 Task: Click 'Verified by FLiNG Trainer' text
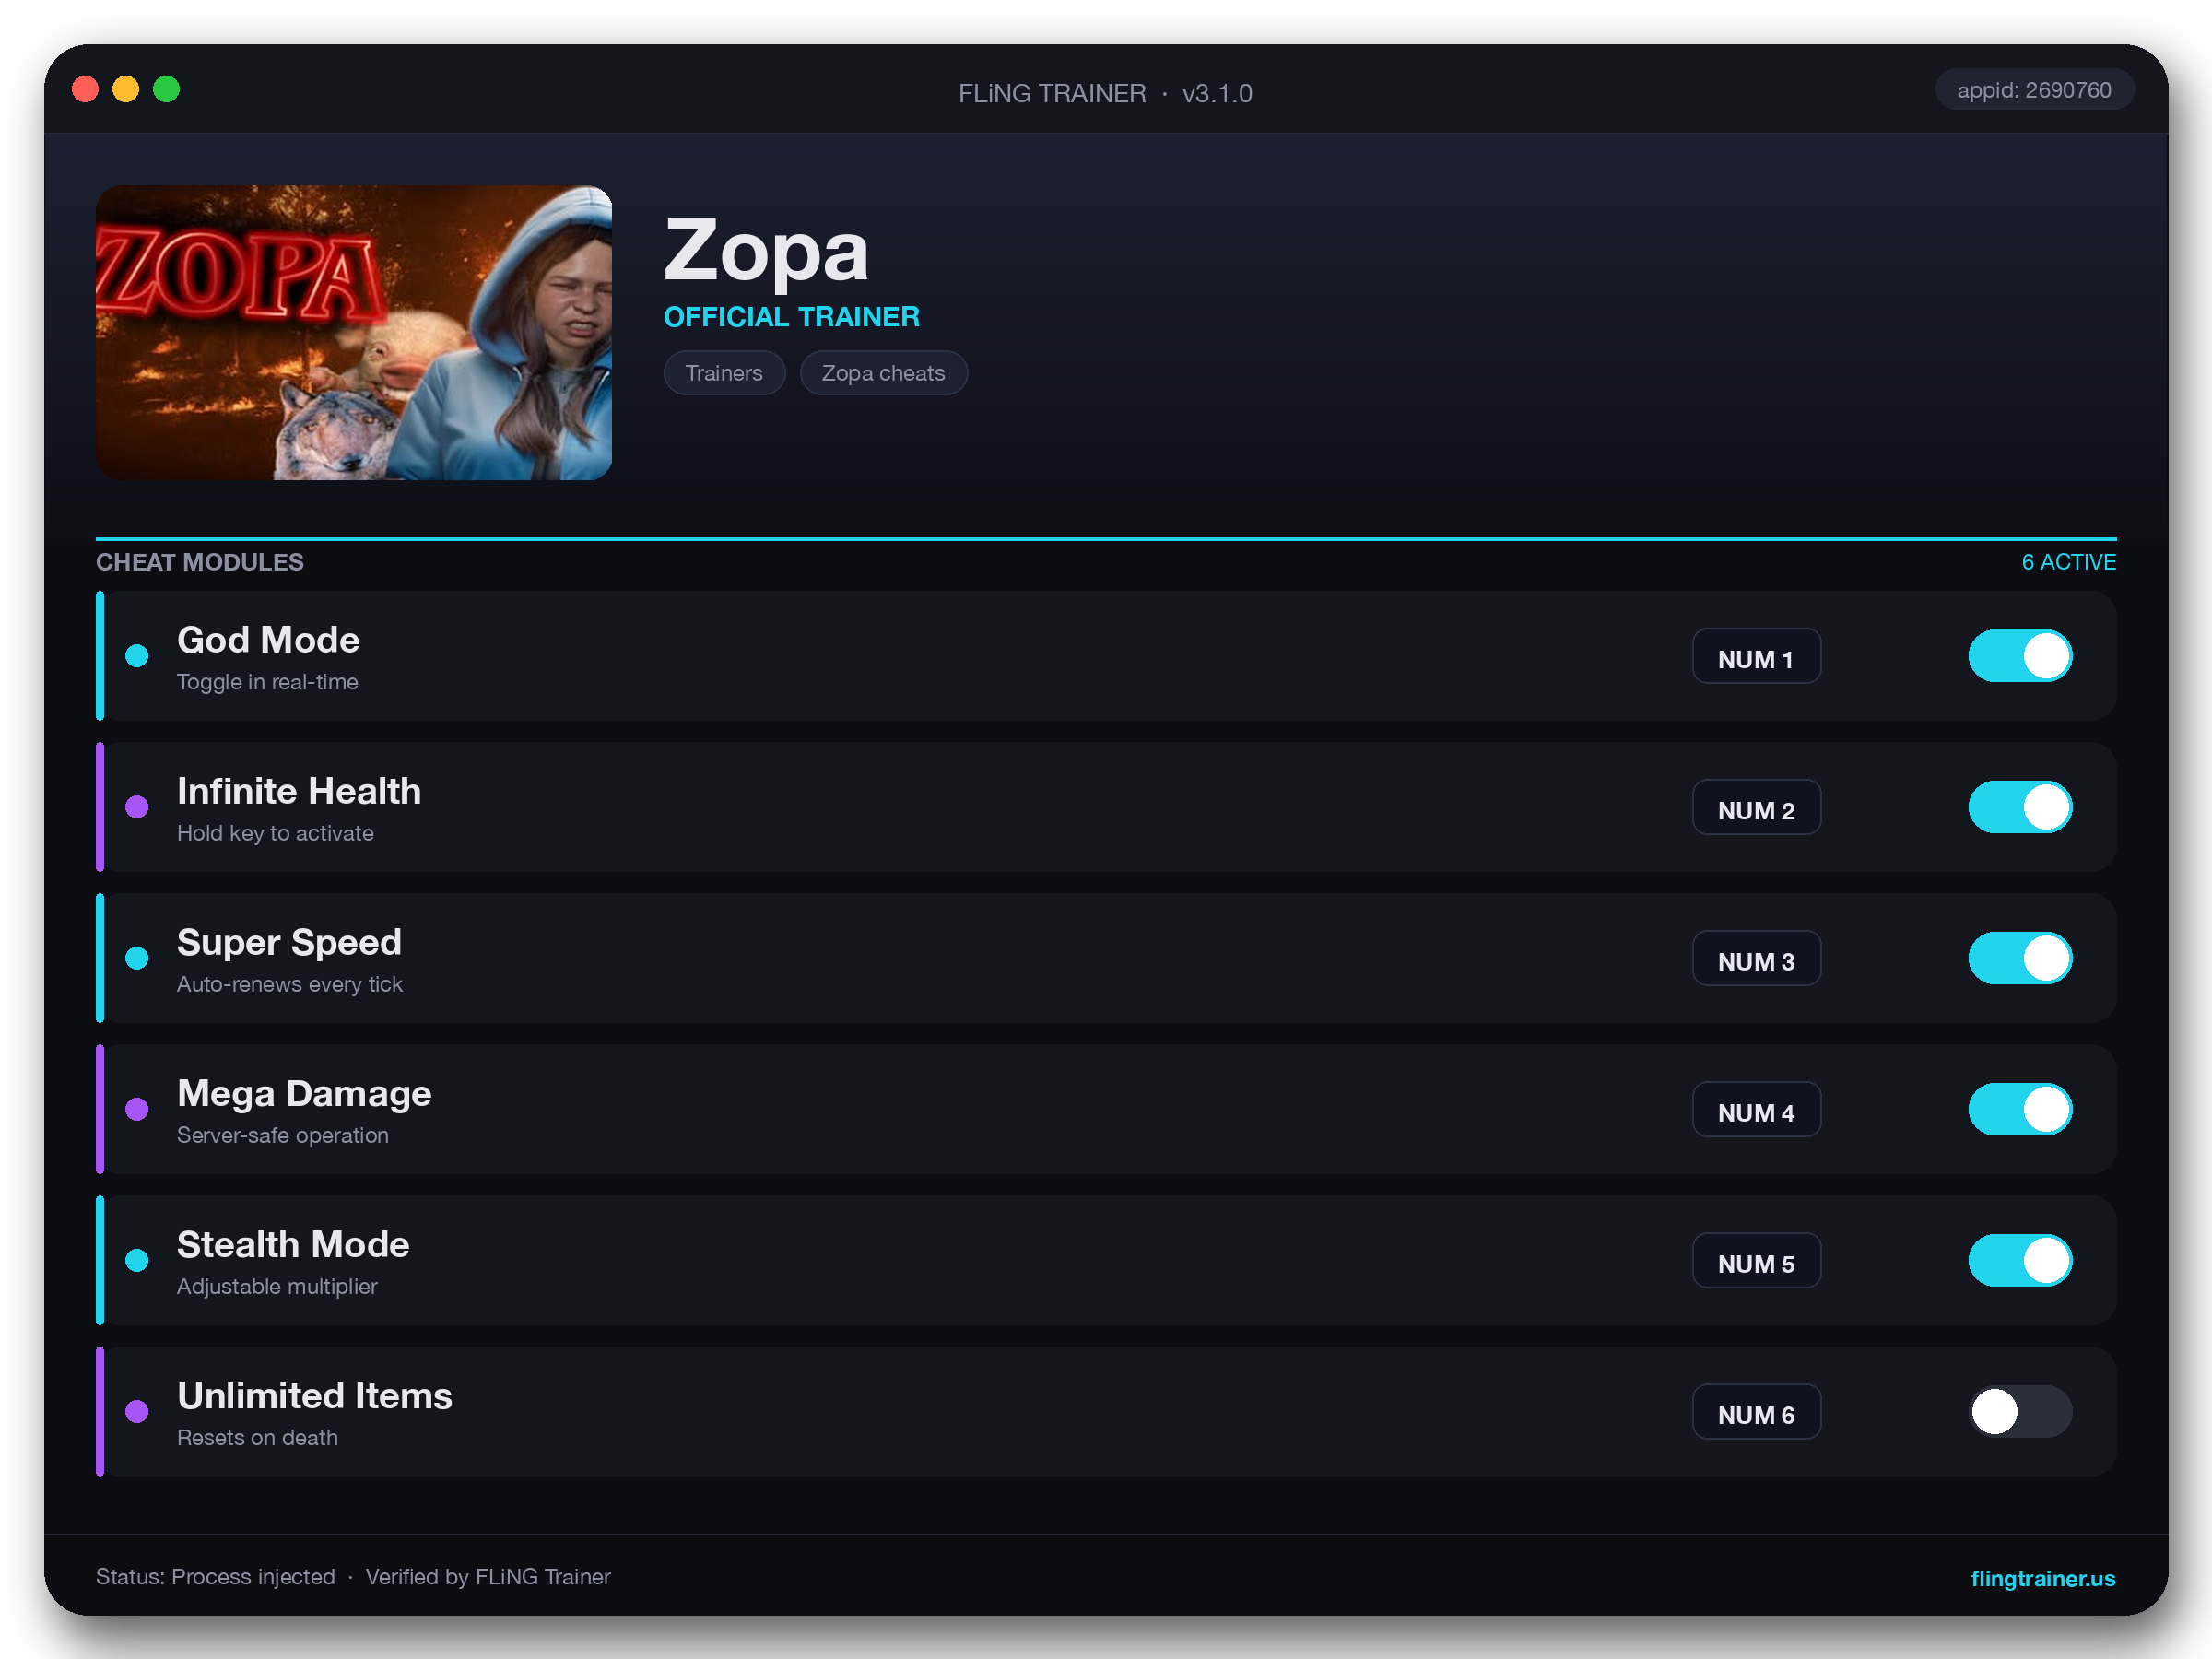pos(488,1577)
